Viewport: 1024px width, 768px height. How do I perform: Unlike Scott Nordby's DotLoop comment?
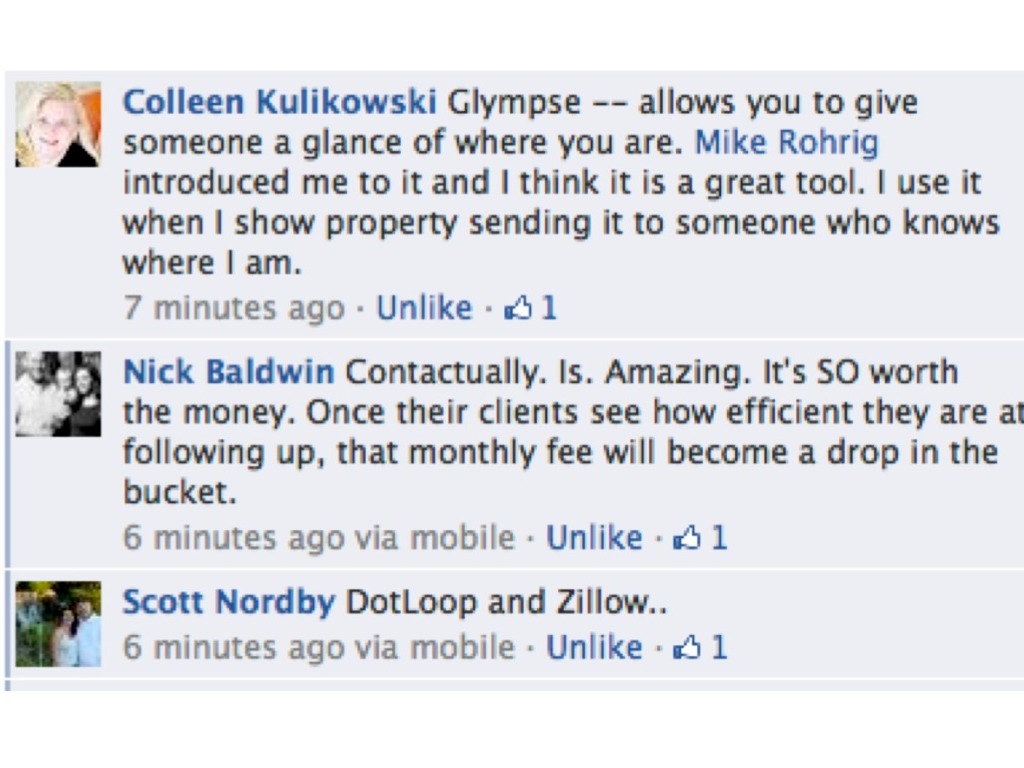(x=594, y=647)
